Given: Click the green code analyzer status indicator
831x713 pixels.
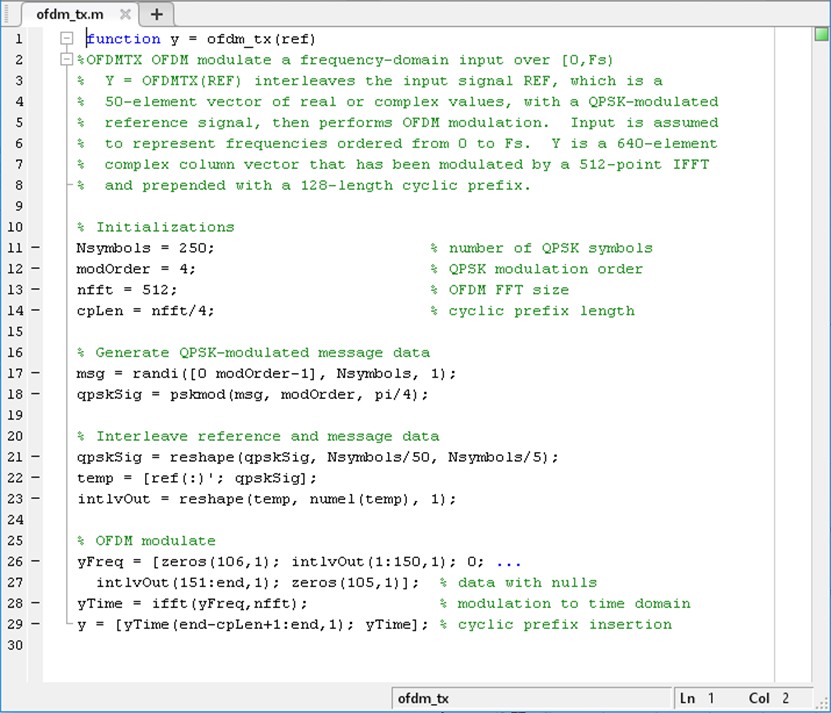Looking at the screenshot, I should [820, 36].
